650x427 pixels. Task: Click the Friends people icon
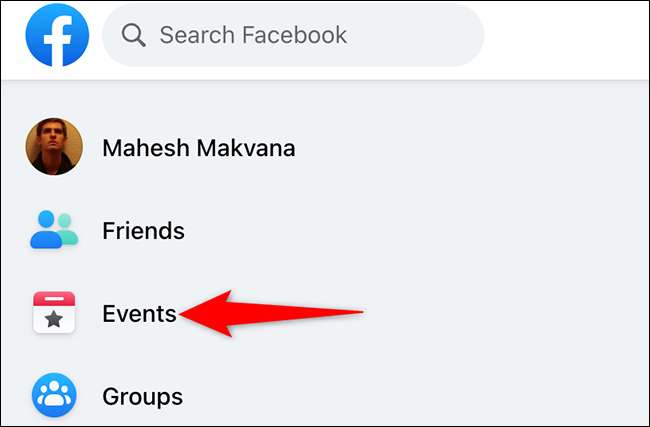52,231
